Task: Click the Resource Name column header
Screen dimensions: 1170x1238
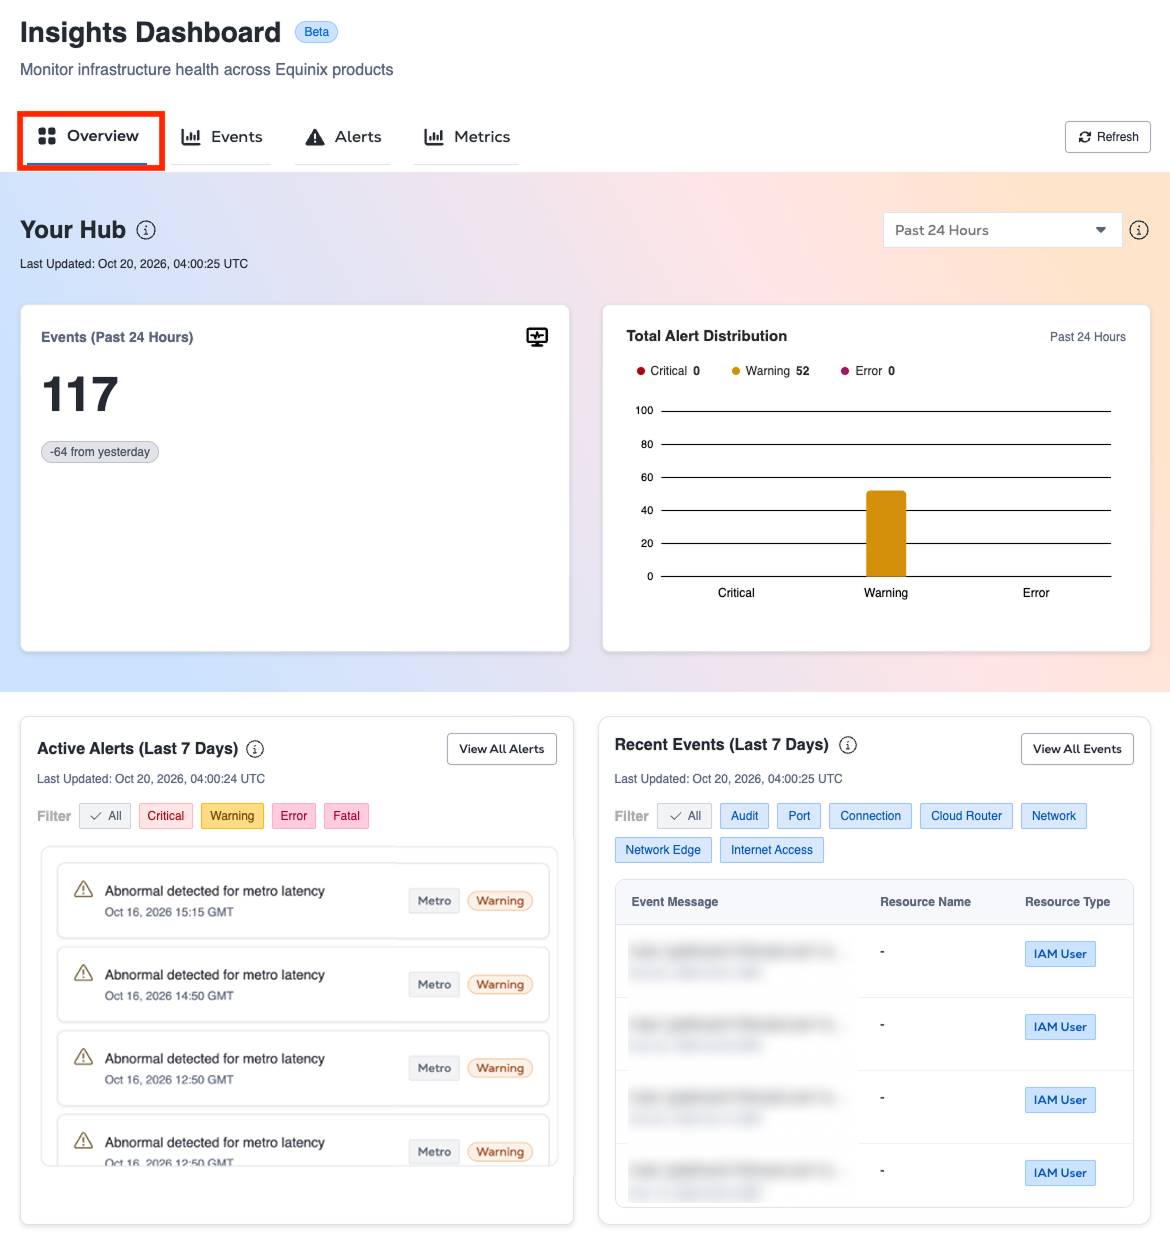Action: (x=925, y=902)
